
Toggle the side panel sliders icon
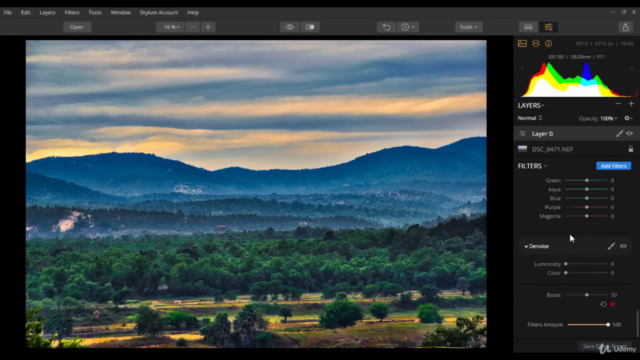click(548, 27)
